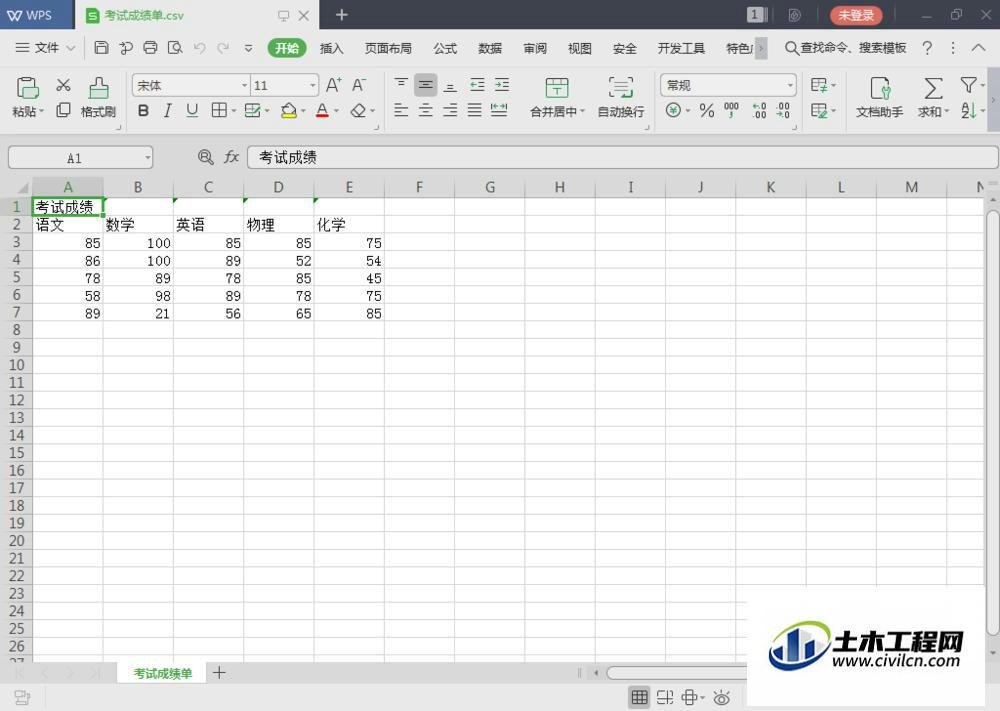The height and width of the screenshot is (711, 1000).
Task: Align text right
Action: point(450,111)
